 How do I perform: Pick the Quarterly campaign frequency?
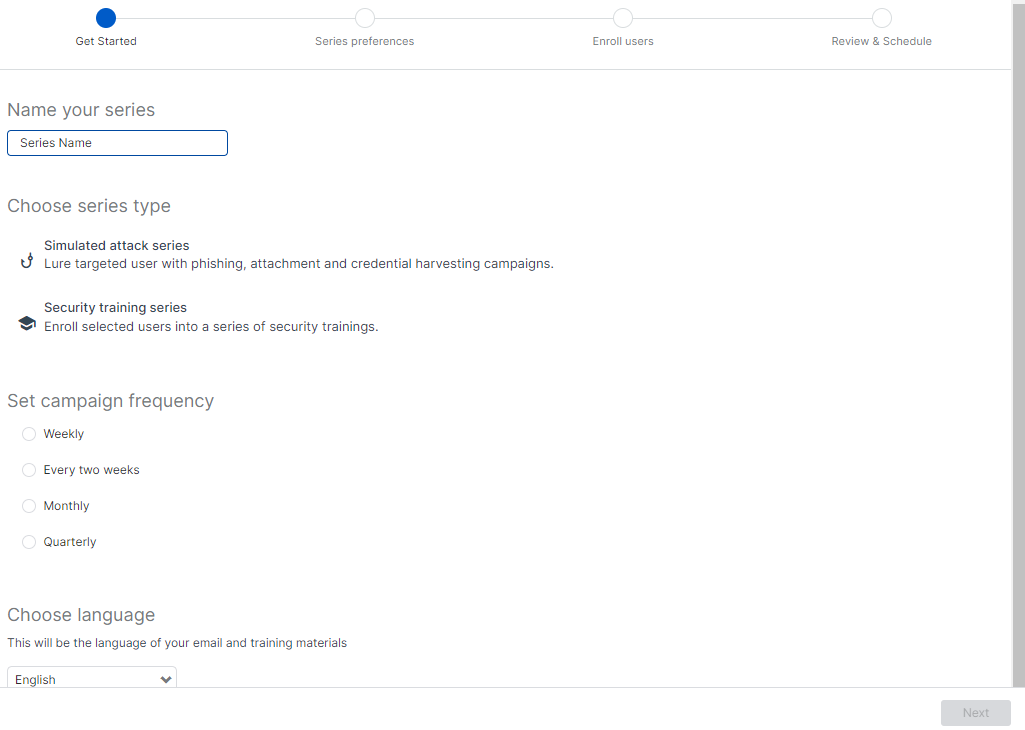[29, 542]
